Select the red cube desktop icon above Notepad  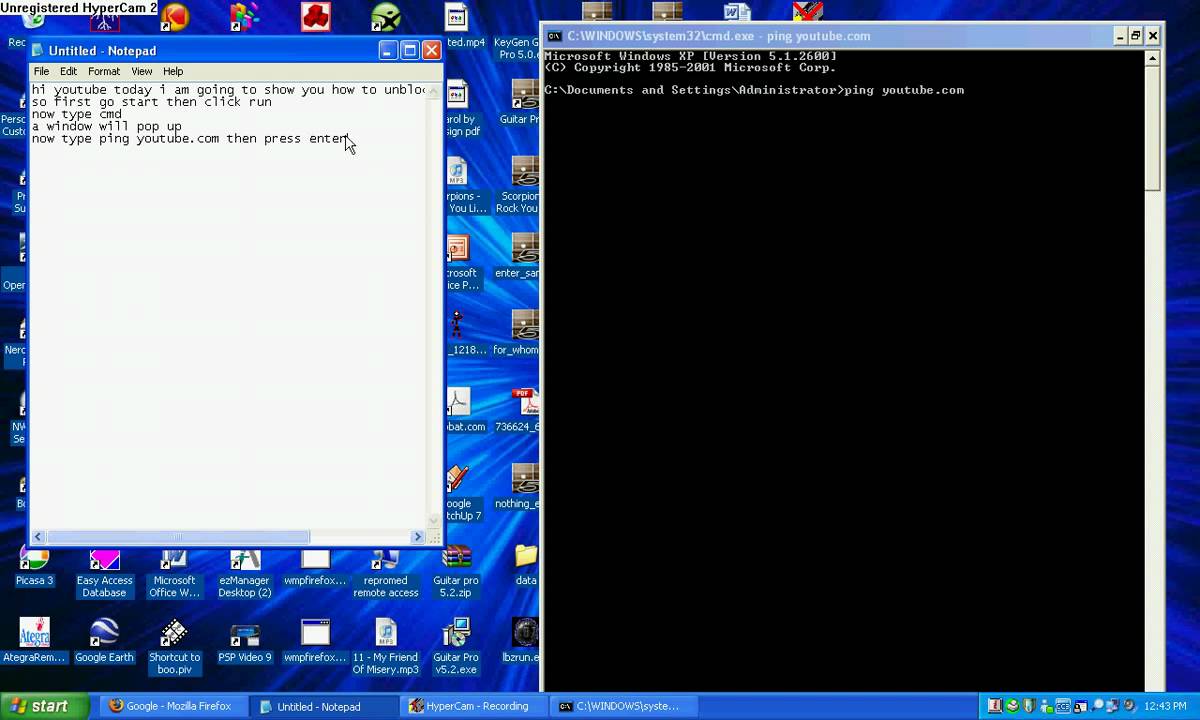[x=316, y=17]
